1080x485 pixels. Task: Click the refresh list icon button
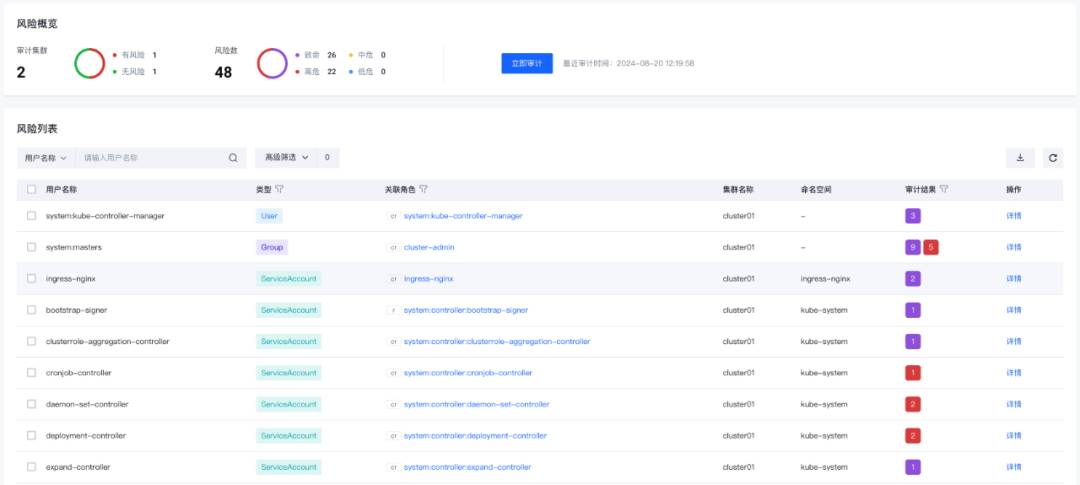point(1052,158)
